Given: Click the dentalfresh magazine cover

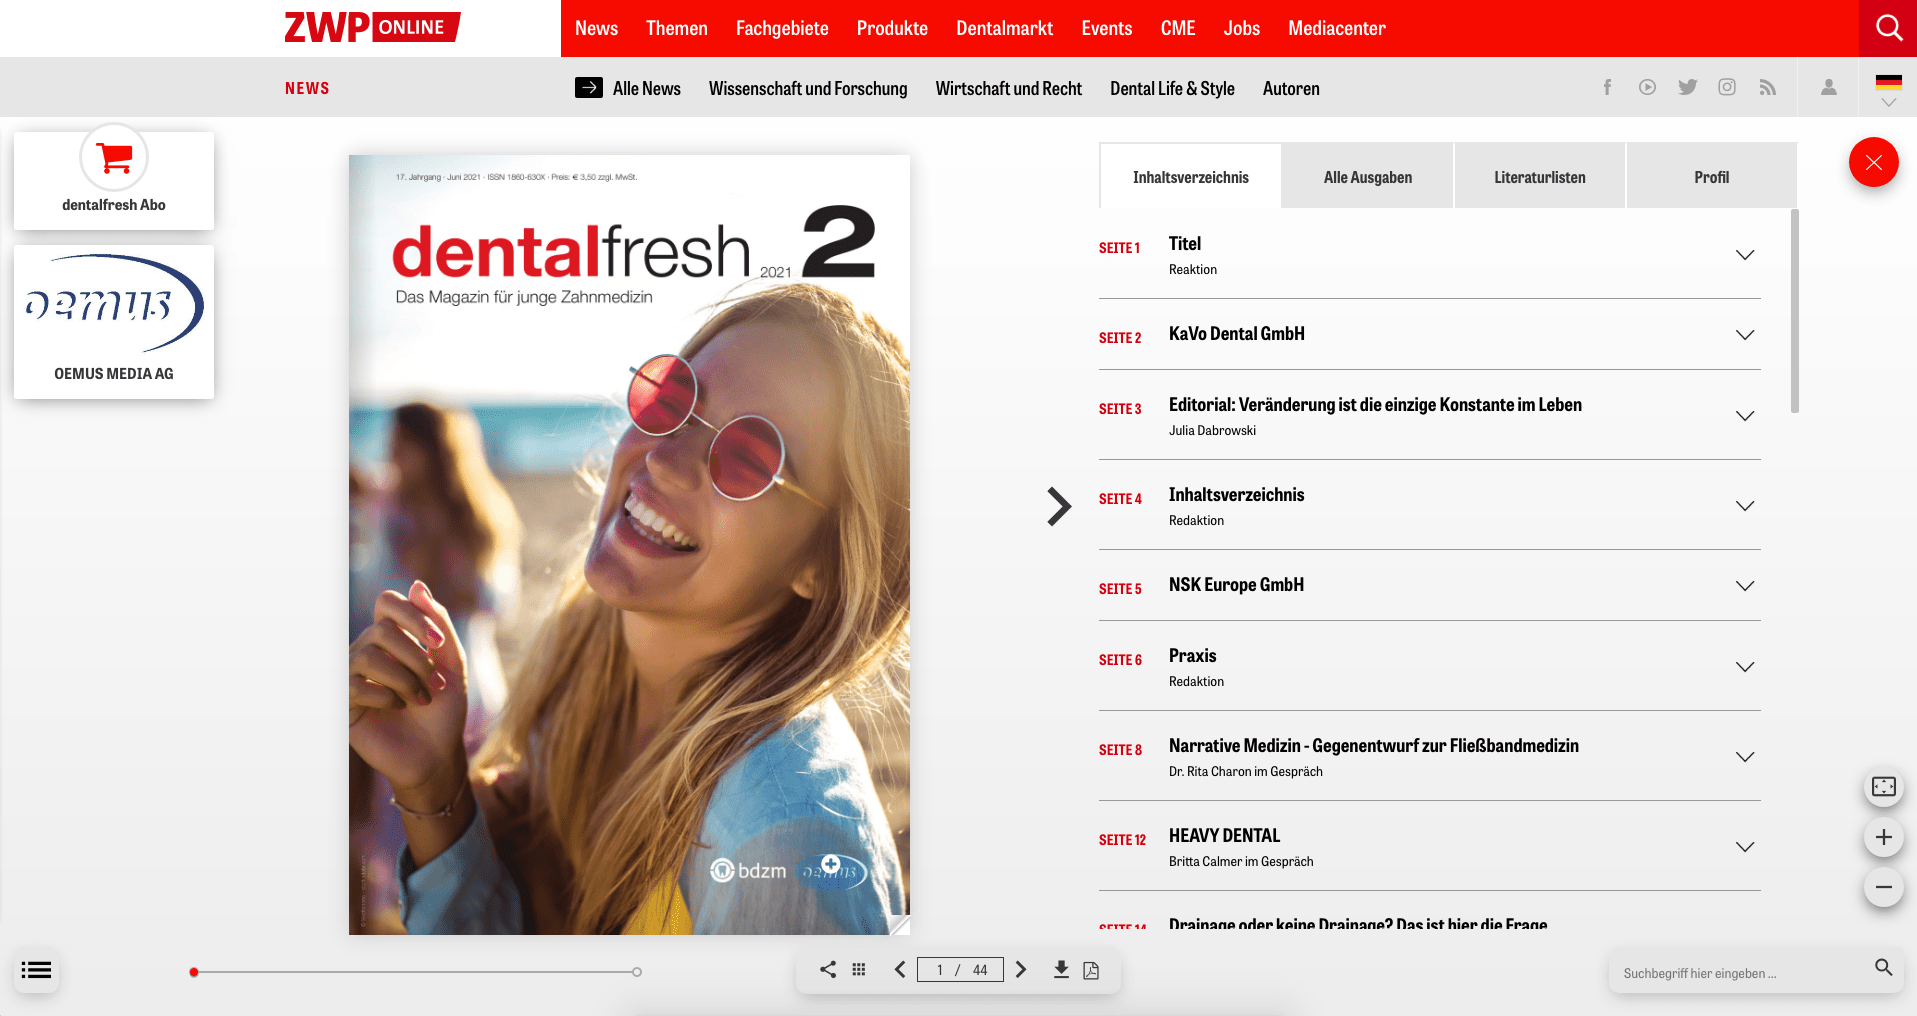Looking at the screenshot, I should coord(629,544).
